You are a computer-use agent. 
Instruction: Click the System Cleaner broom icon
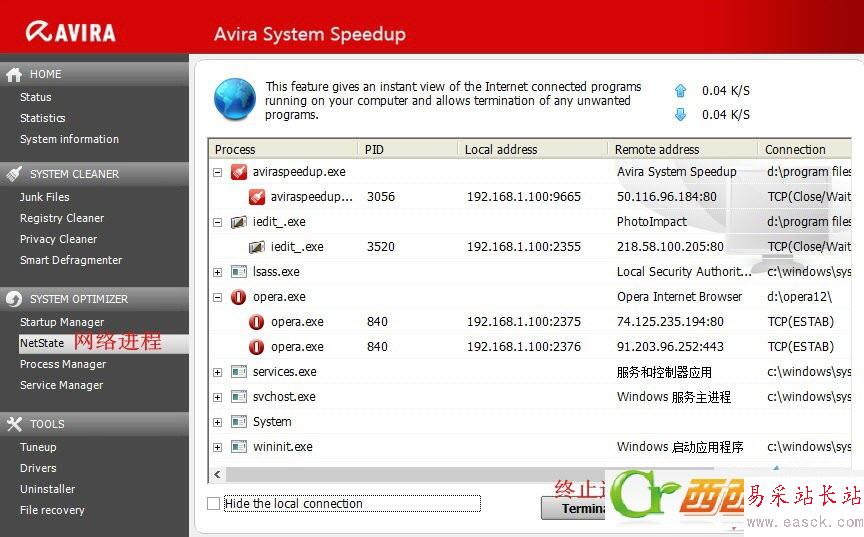[x=14, y=174]
